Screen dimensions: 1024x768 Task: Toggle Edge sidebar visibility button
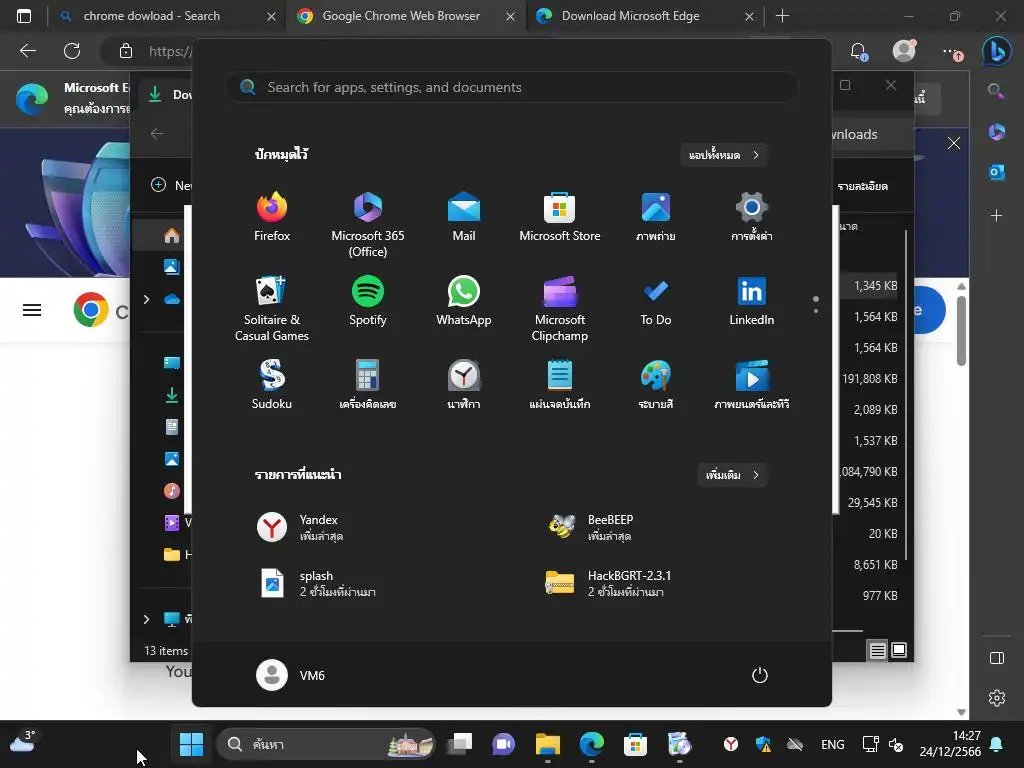click(997, 658)
